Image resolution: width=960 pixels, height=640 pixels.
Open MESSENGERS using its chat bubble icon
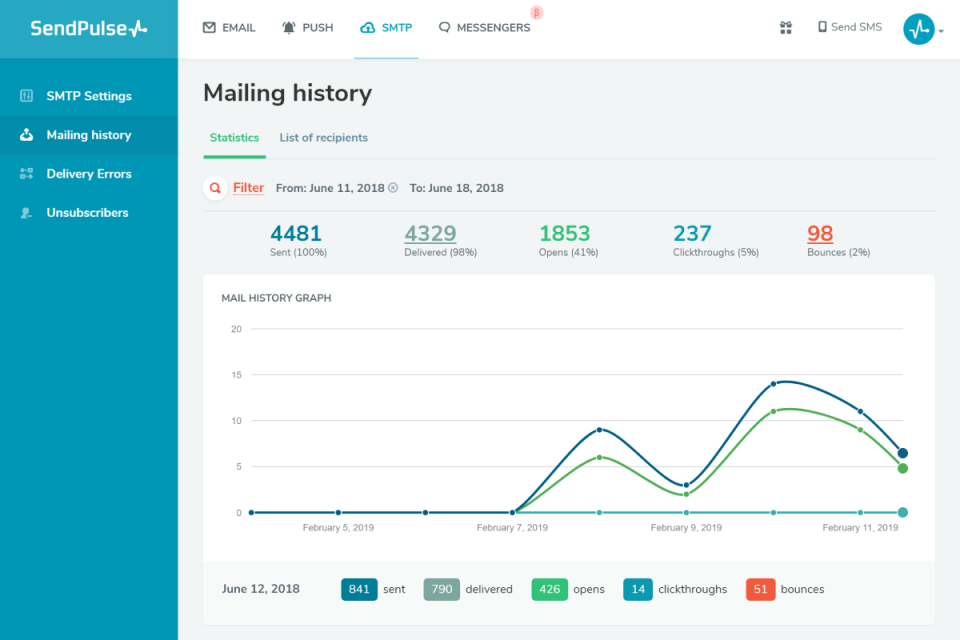(x=443, y=27)
